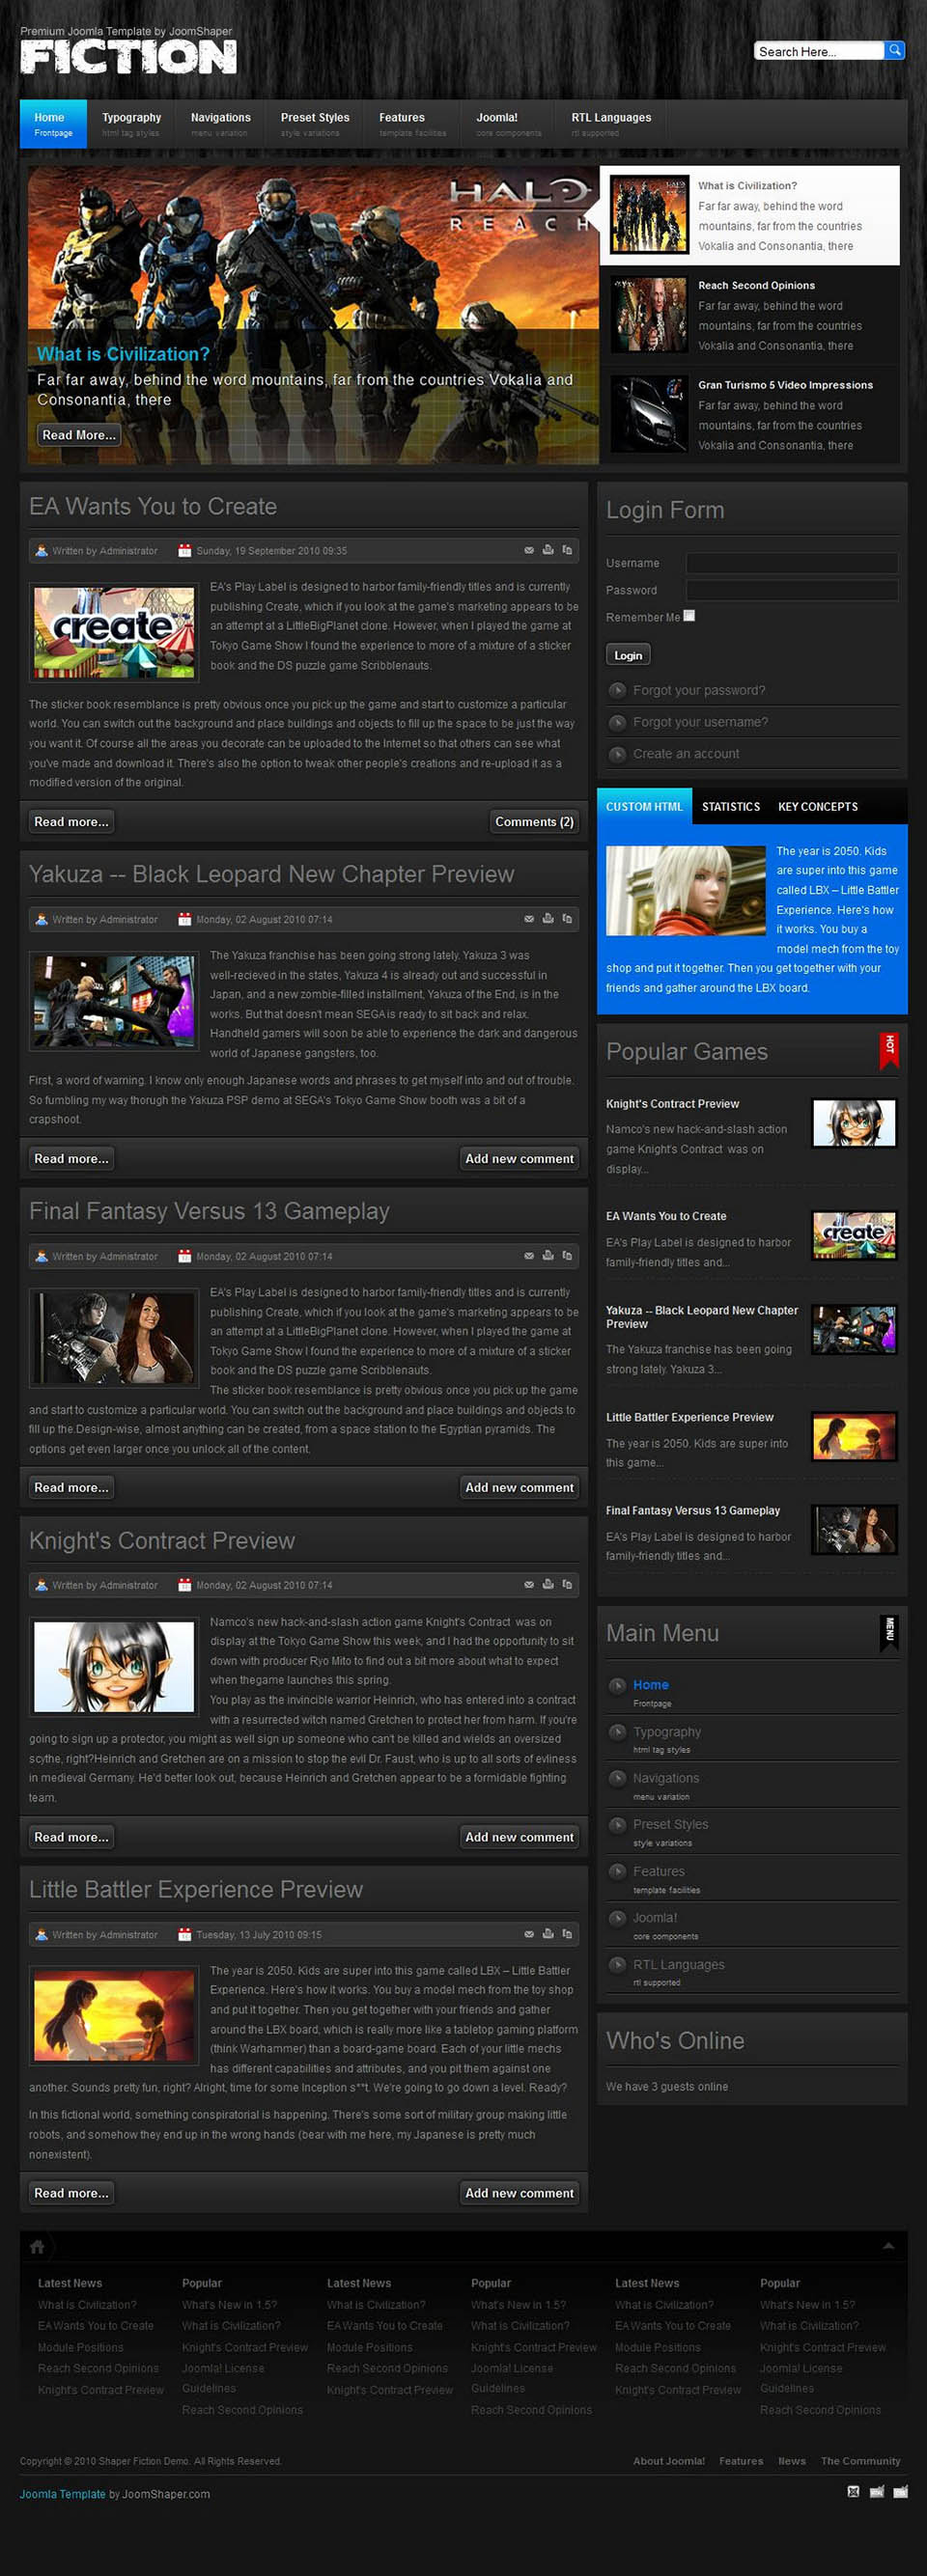Email the Little Battler Experience article
This screenshot has width=927, height=2576.
tap(529, 1934)
